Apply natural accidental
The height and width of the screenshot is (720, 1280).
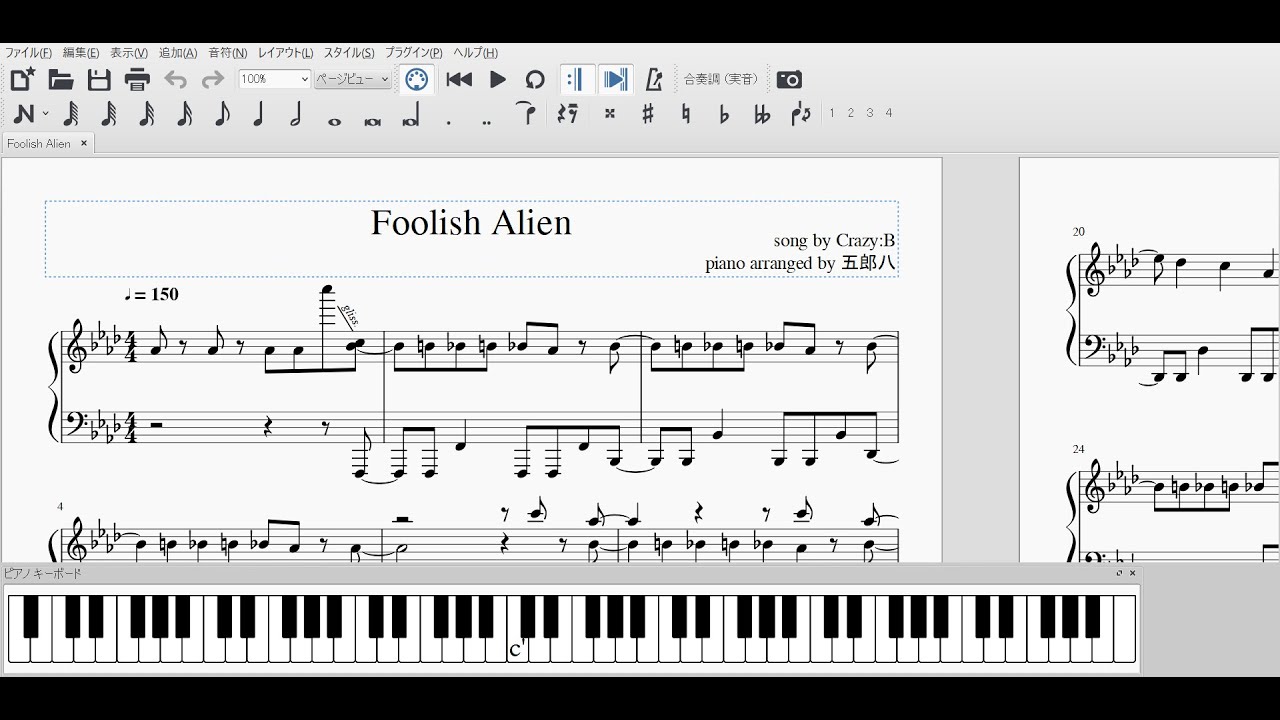tap(686, 114)
